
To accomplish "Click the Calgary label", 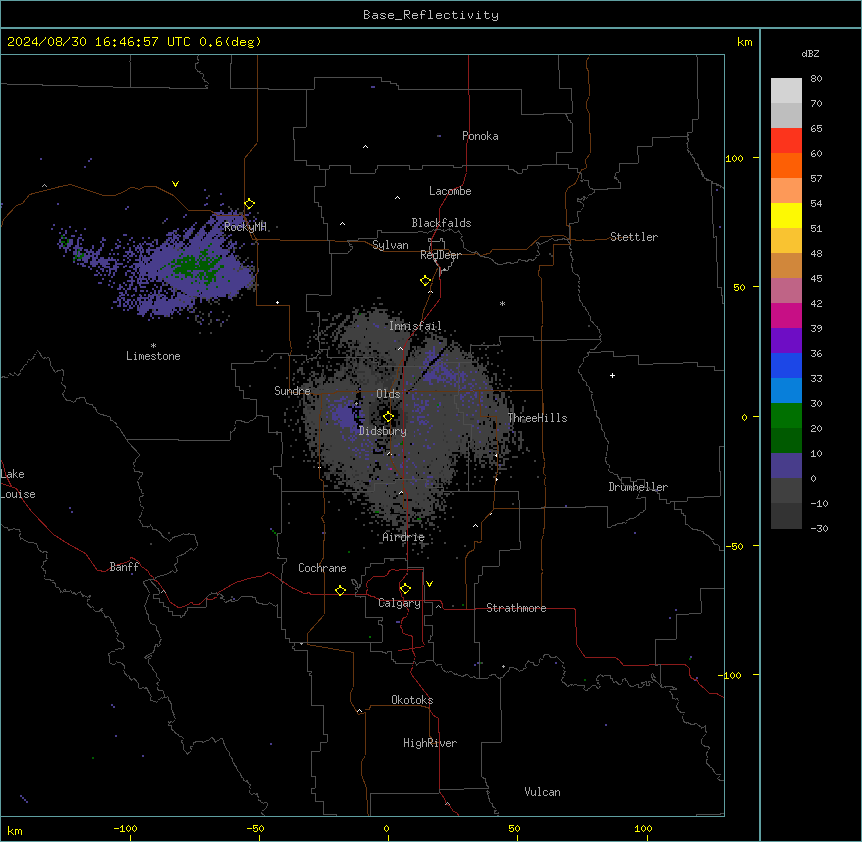I will coord(399,603).
